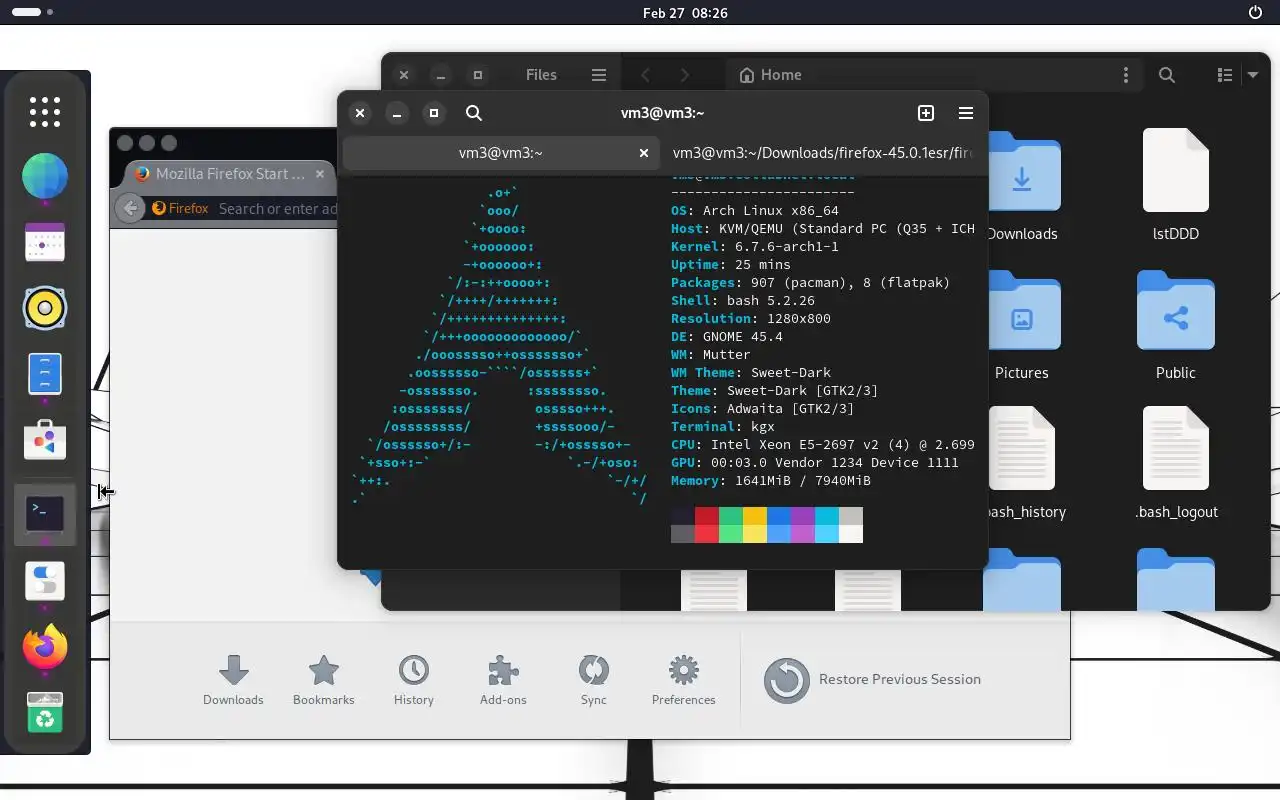The width and height of the screenshot is (1280, 800).
Task: Click the Firefox identity icon in address bar
Action: pyautogui.click(x=180, y=208)
